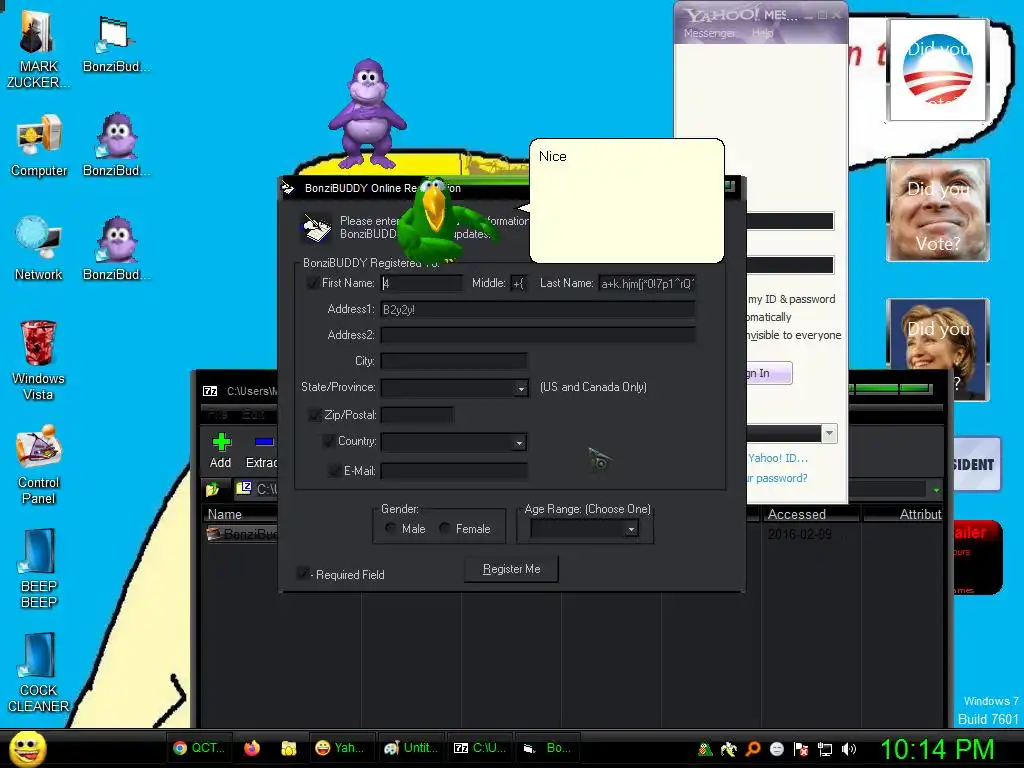Switch to Bo... taskbar item

(x=548, y=748)
